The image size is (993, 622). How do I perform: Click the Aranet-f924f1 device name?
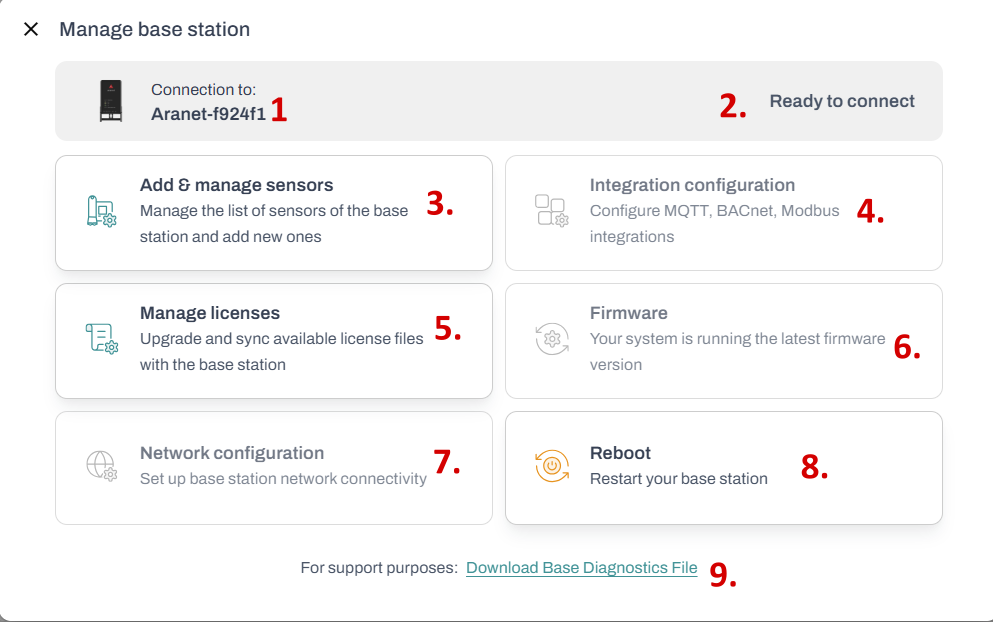pyautogui.click(x=208, y=113)
